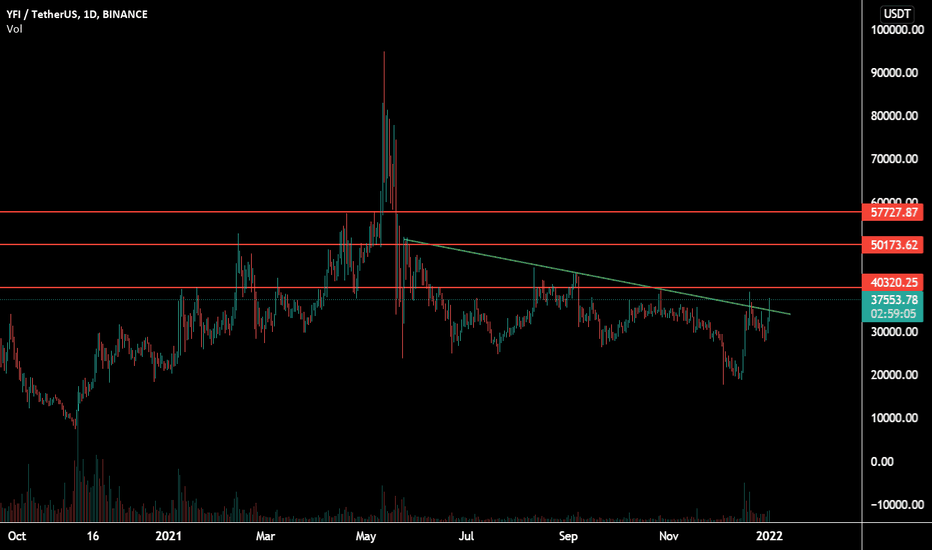Select the 50173.62 price line label
This screenshot has width=932, height=550.
(x=893, y=245)
